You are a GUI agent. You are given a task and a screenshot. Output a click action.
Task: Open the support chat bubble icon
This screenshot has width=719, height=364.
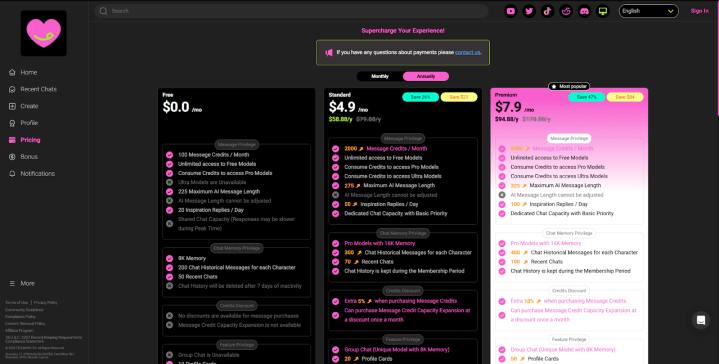[700, 320]
